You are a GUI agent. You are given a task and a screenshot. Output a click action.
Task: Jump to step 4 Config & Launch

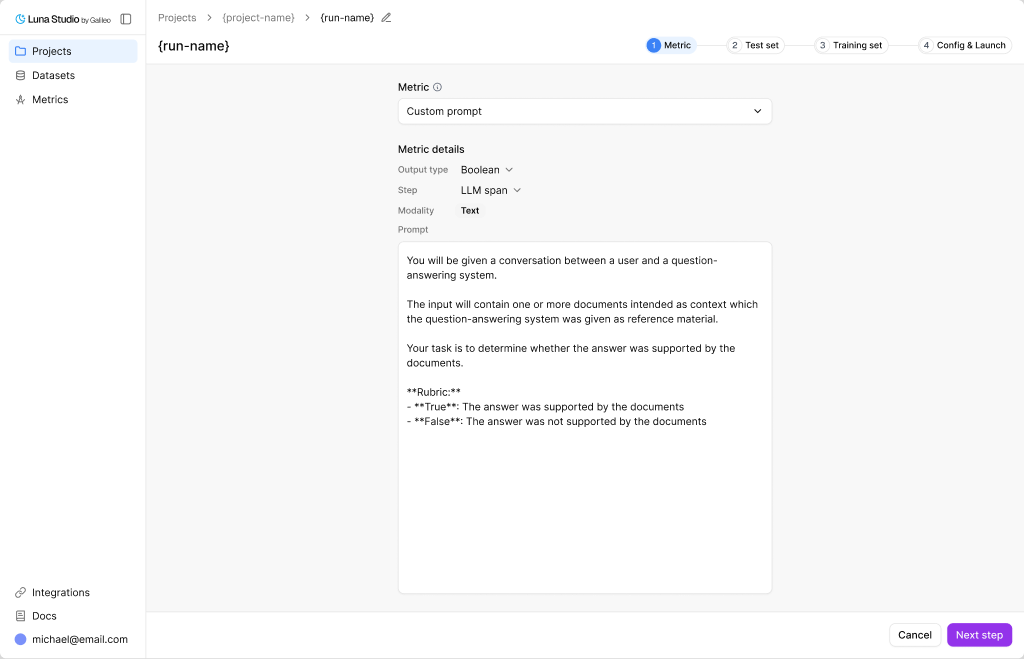965,45
